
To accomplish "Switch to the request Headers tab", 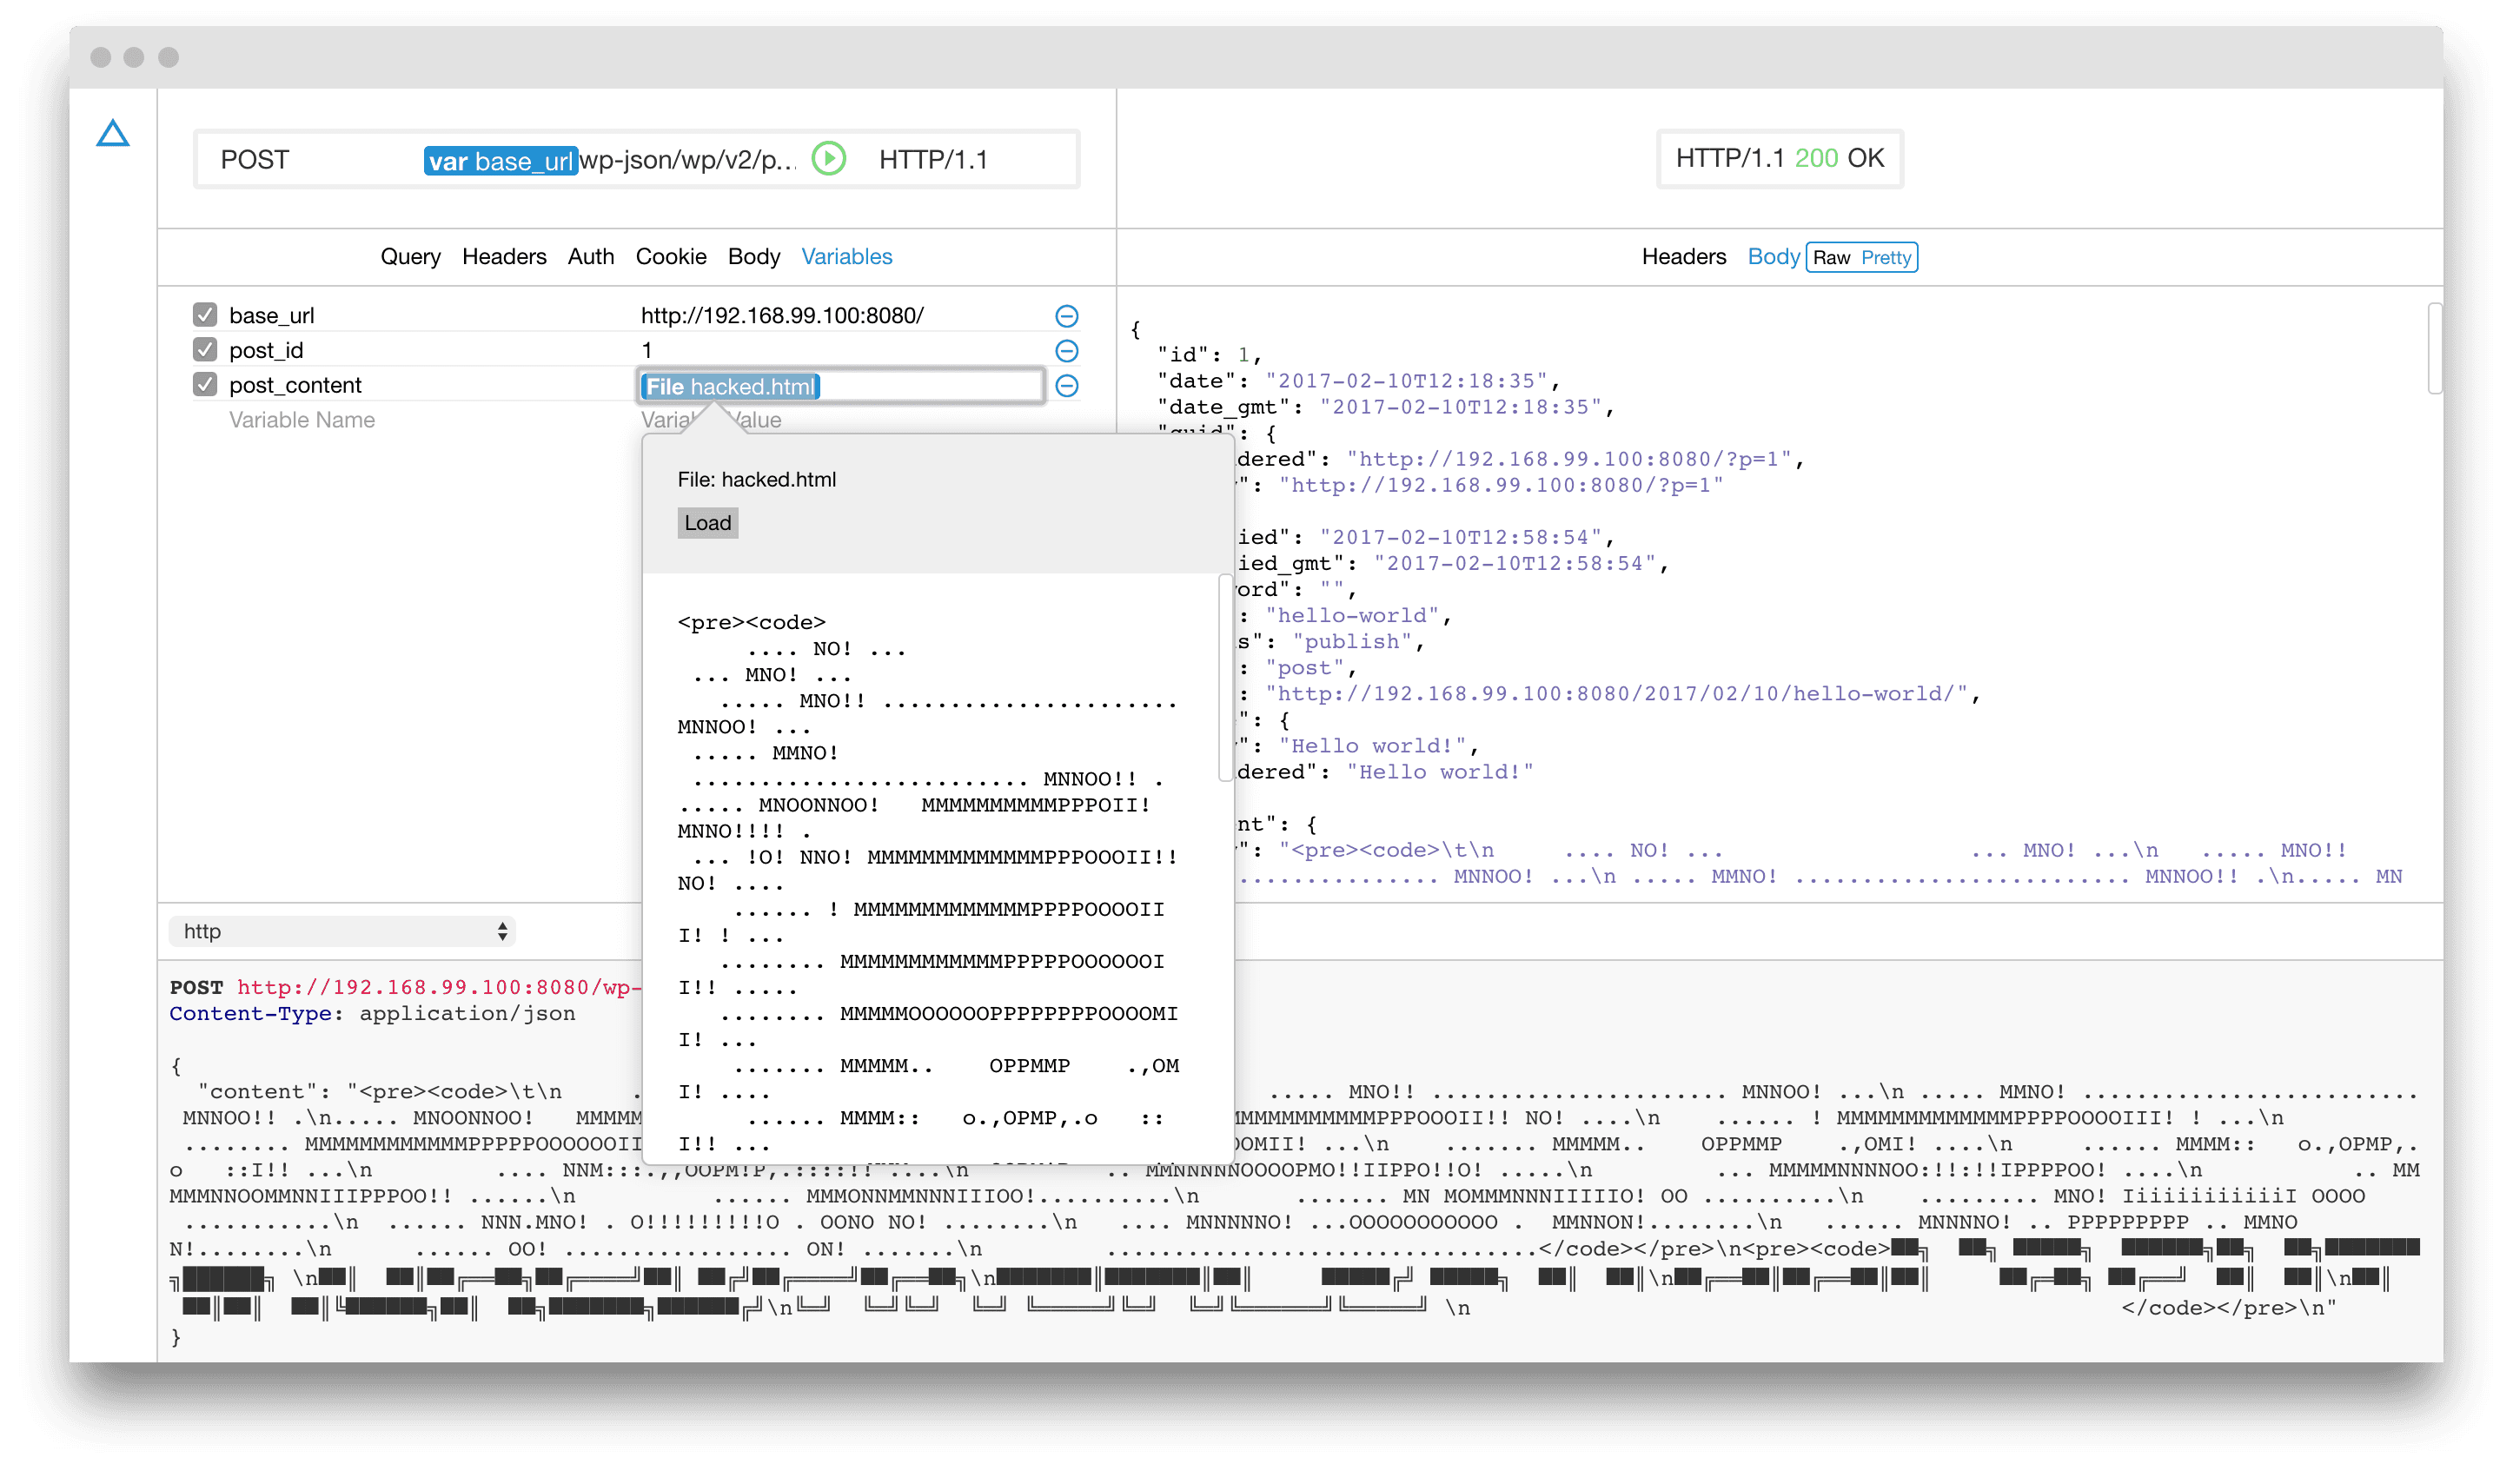I will 504,256.
